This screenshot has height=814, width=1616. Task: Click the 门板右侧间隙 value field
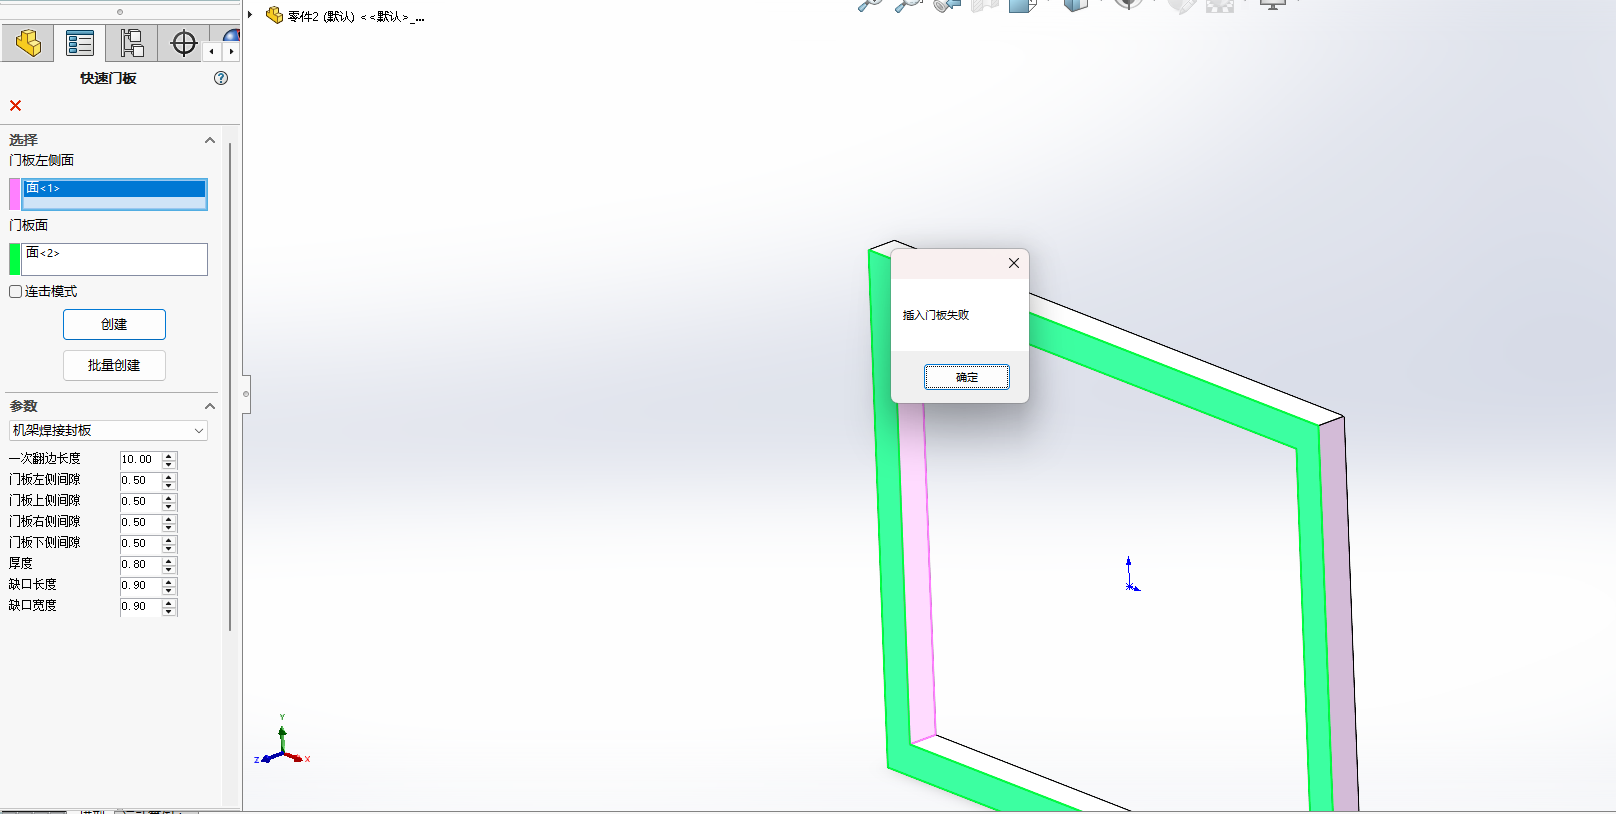point(140,522)
